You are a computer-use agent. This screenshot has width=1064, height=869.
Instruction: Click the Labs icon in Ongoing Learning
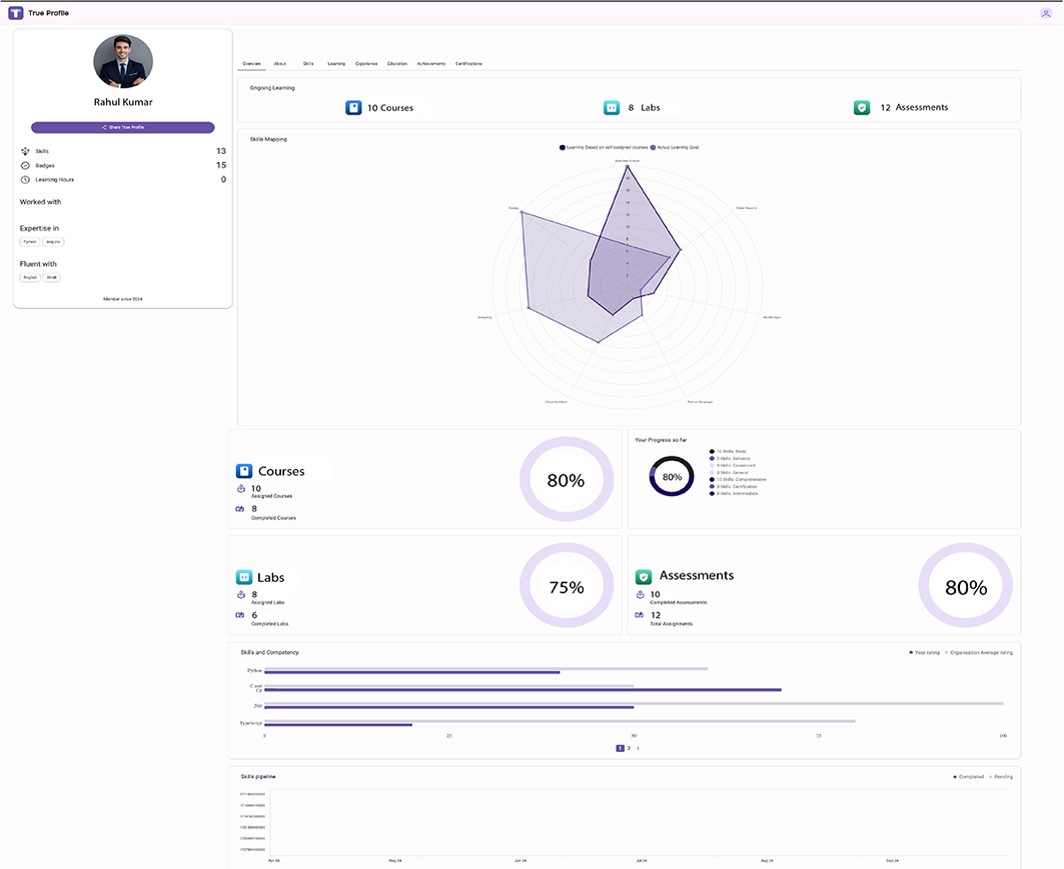[611, 108]
